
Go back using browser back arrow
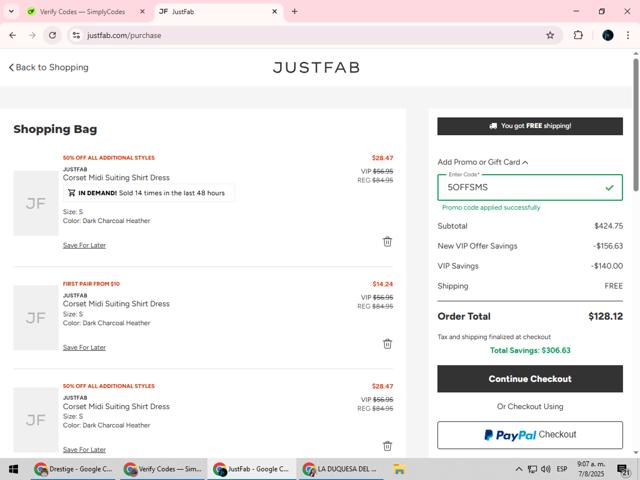point(13,36)
